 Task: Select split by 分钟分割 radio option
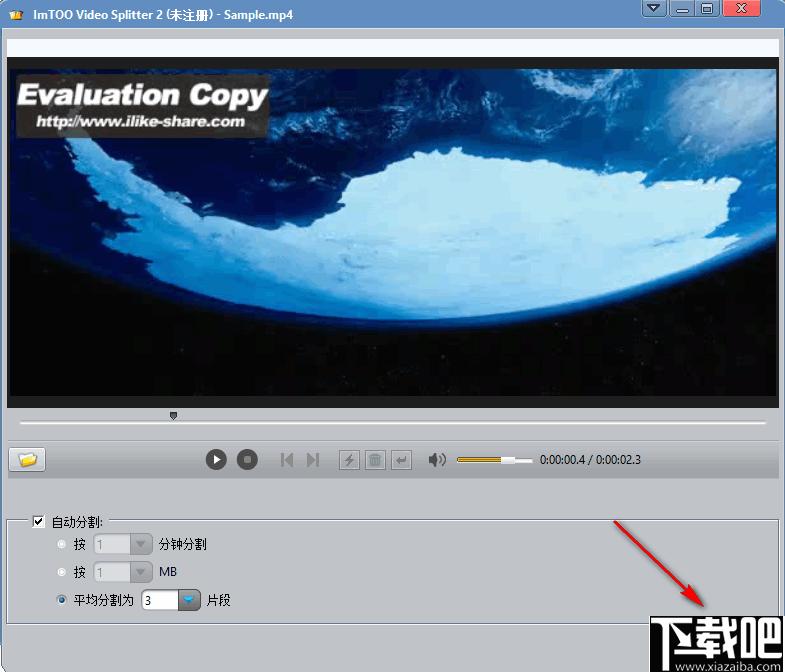click(x=63, y=545)
